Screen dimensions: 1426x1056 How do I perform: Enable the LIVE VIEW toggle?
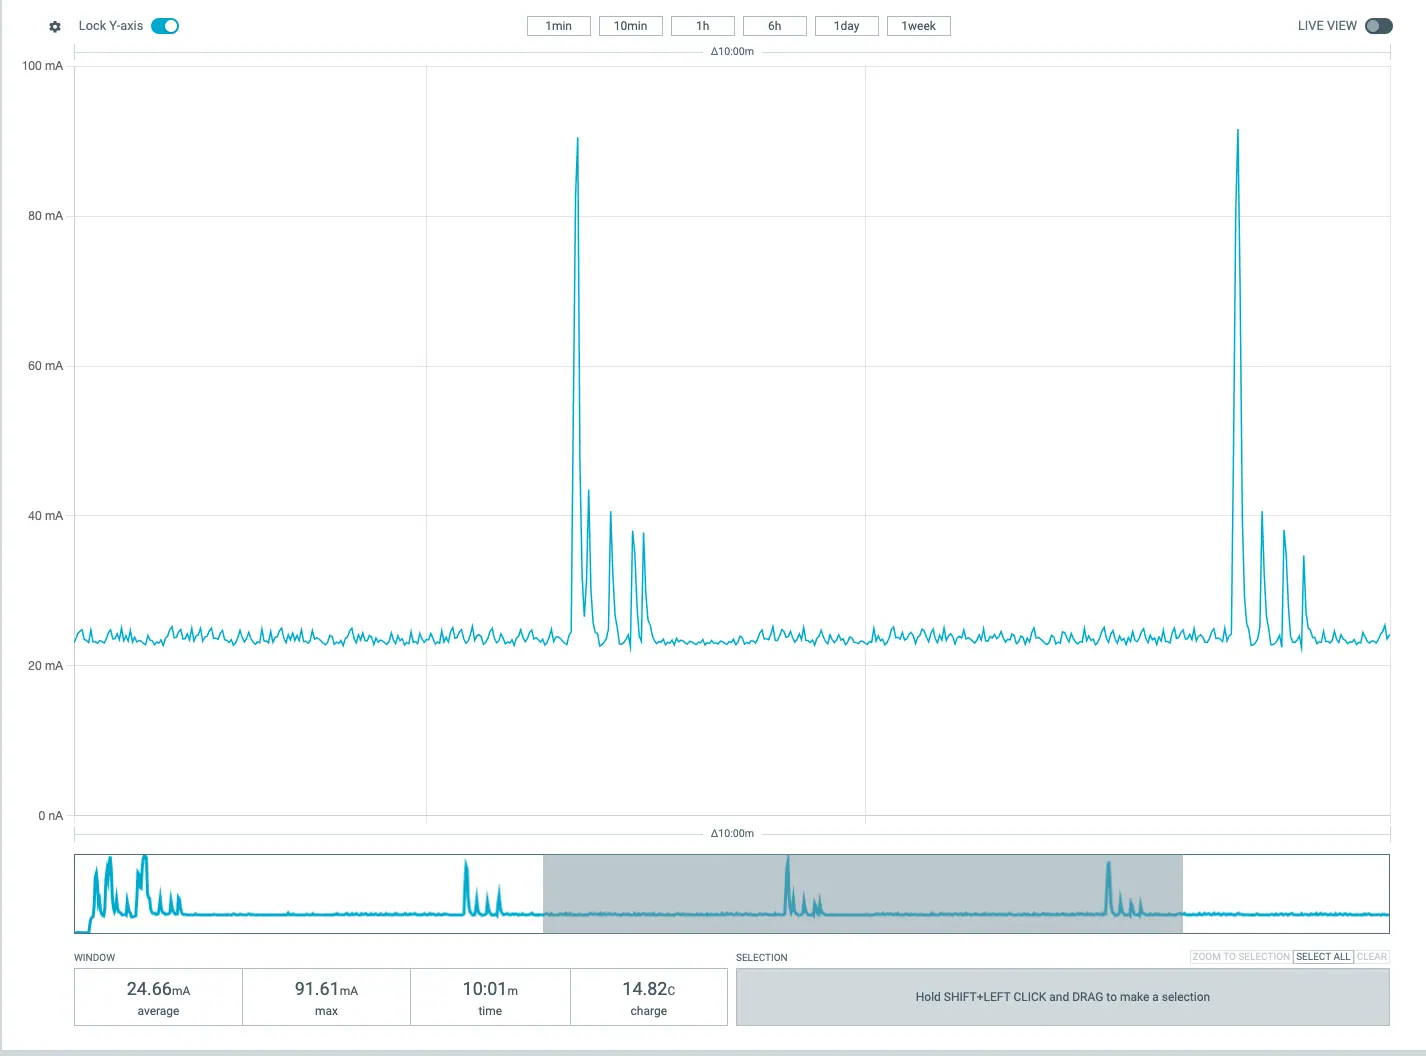1378,26
